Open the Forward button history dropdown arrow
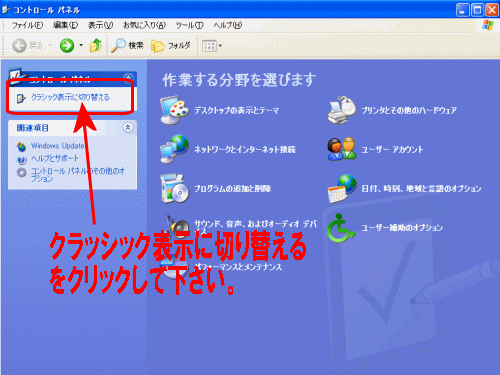Screen dimensions: 500x375 tap(81, 45)
